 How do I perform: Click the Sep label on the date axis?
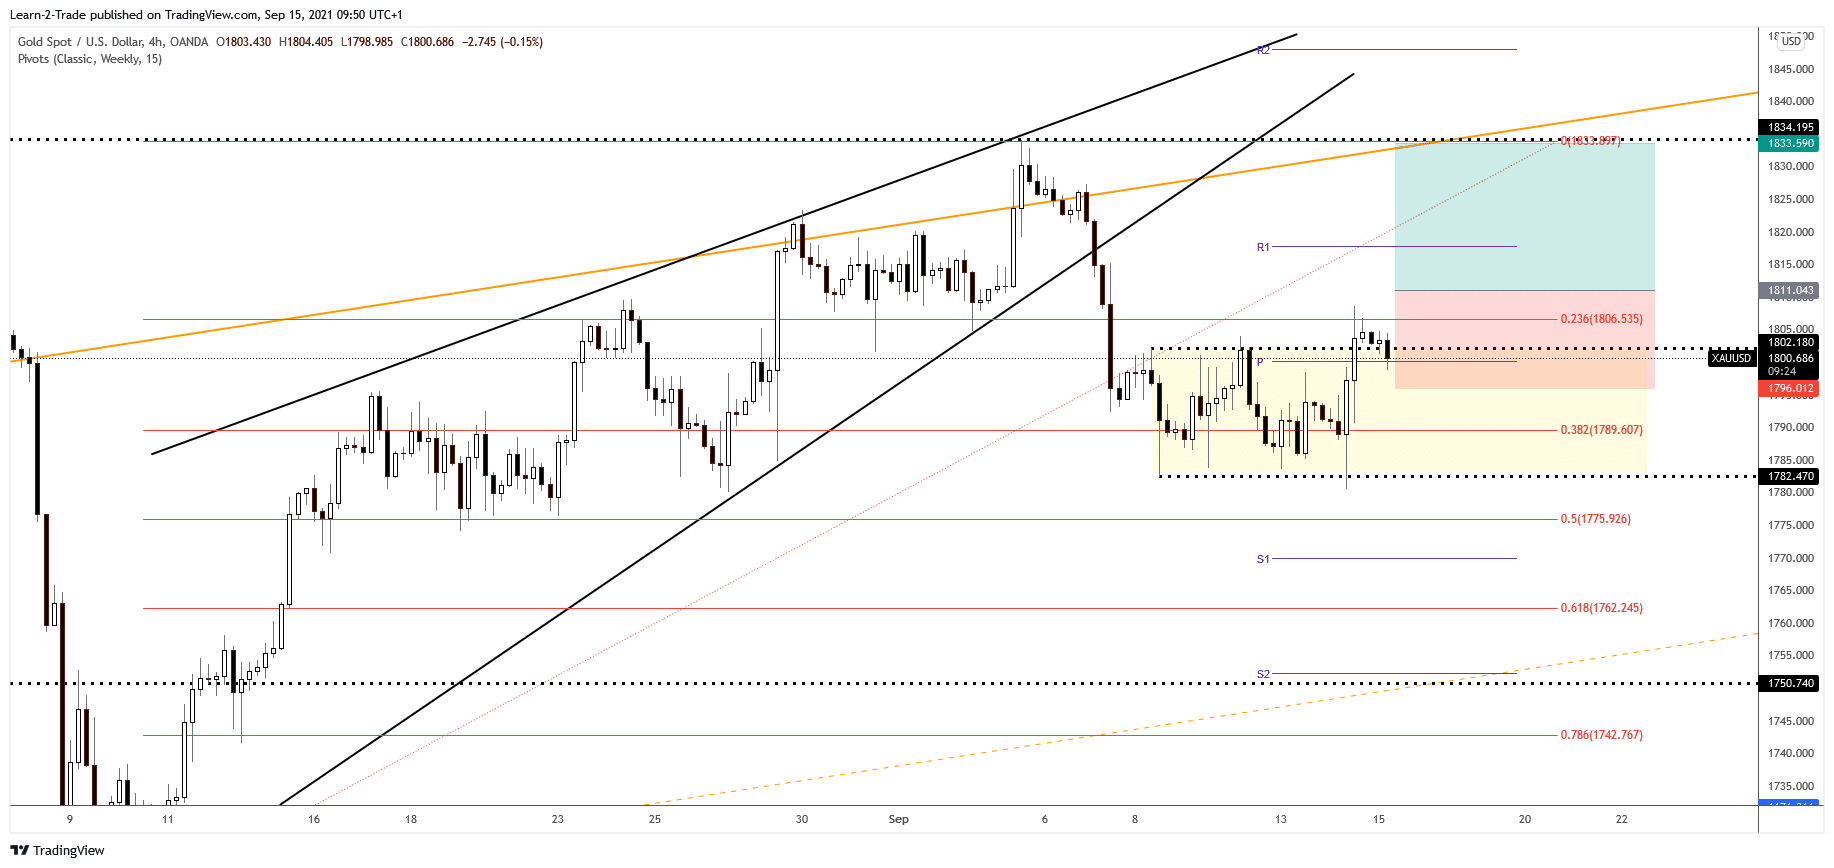click(x=898, y=819)
